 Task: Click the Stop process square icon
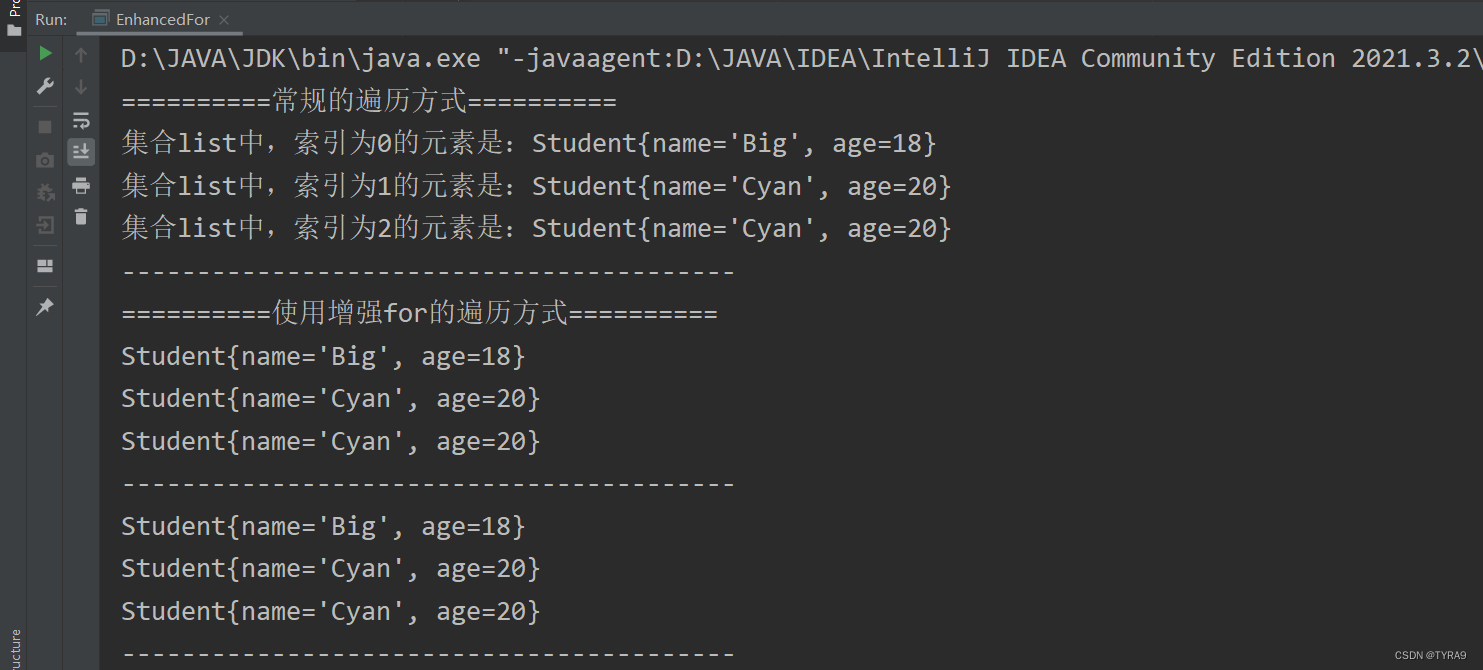[45, 127]
